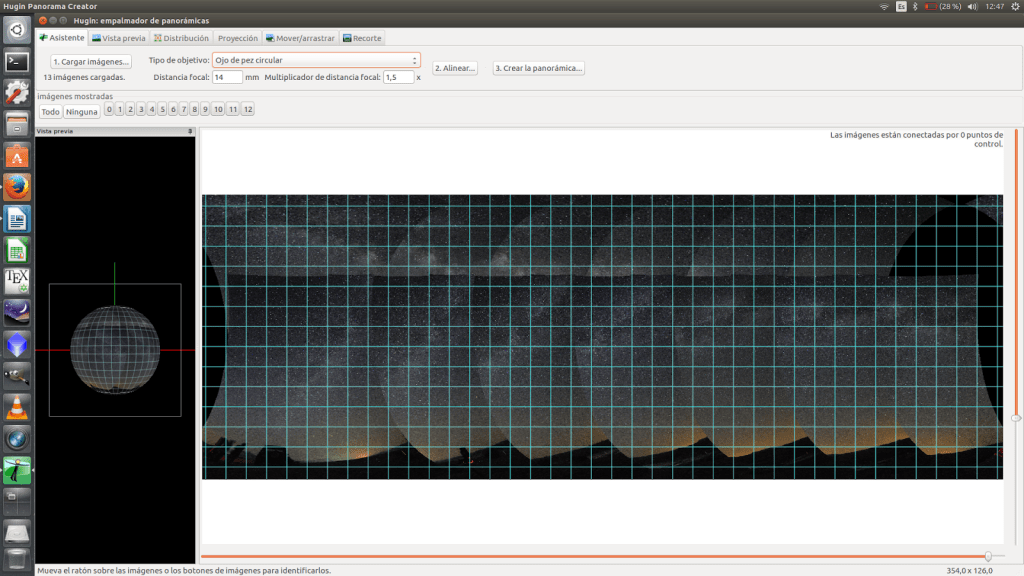Screen dimensions: 1024x576
Task: Switch to the Recorte tab
Action: coord(361,38)
